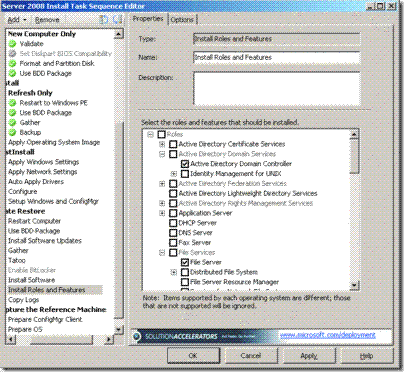404x372 pixels.
Task: Select the Properties tab
Action: 148,19
